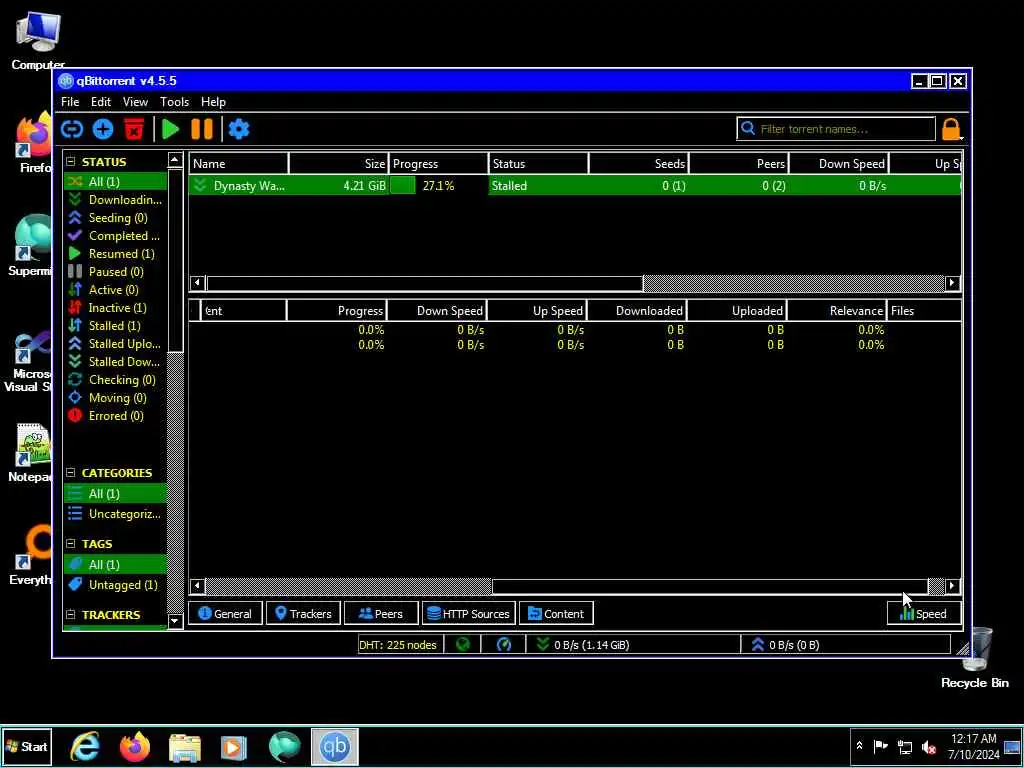
Task: Select the Stalled (1) filter
Action: (x=116, y=326)
